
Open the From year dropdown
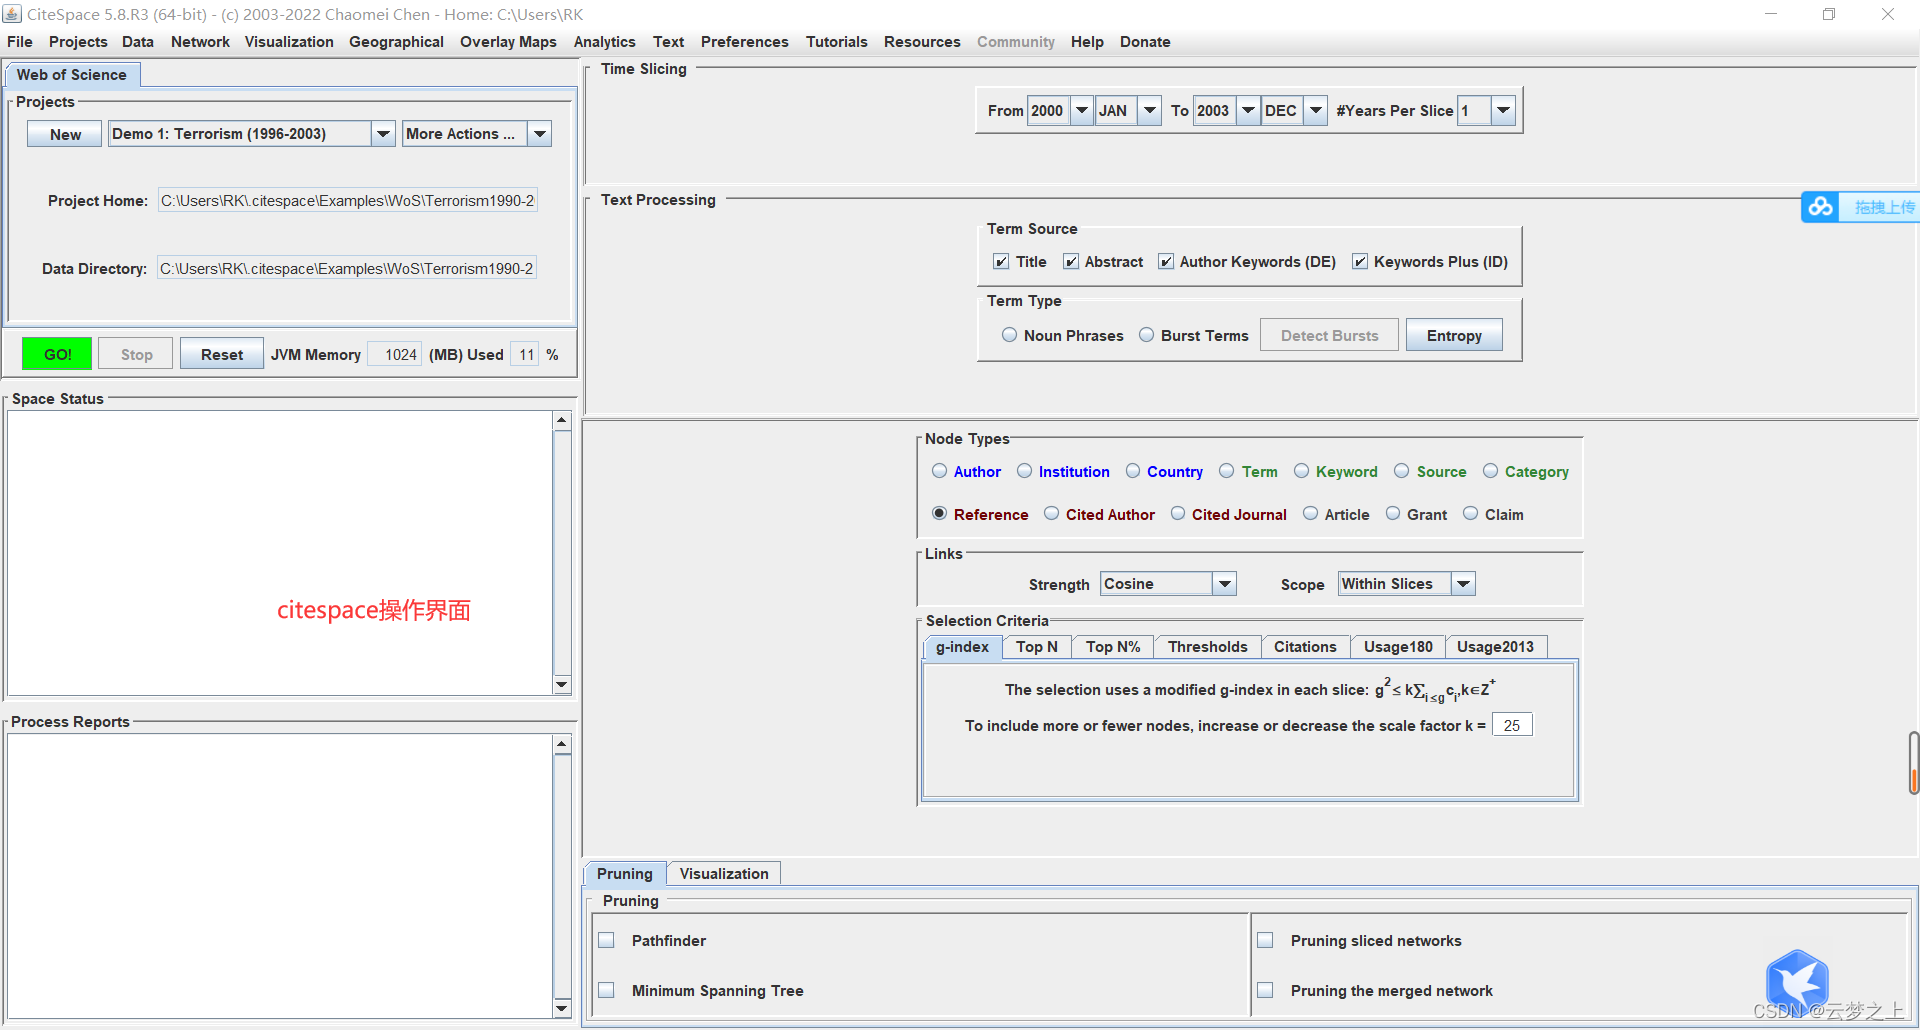point(1082,110)
